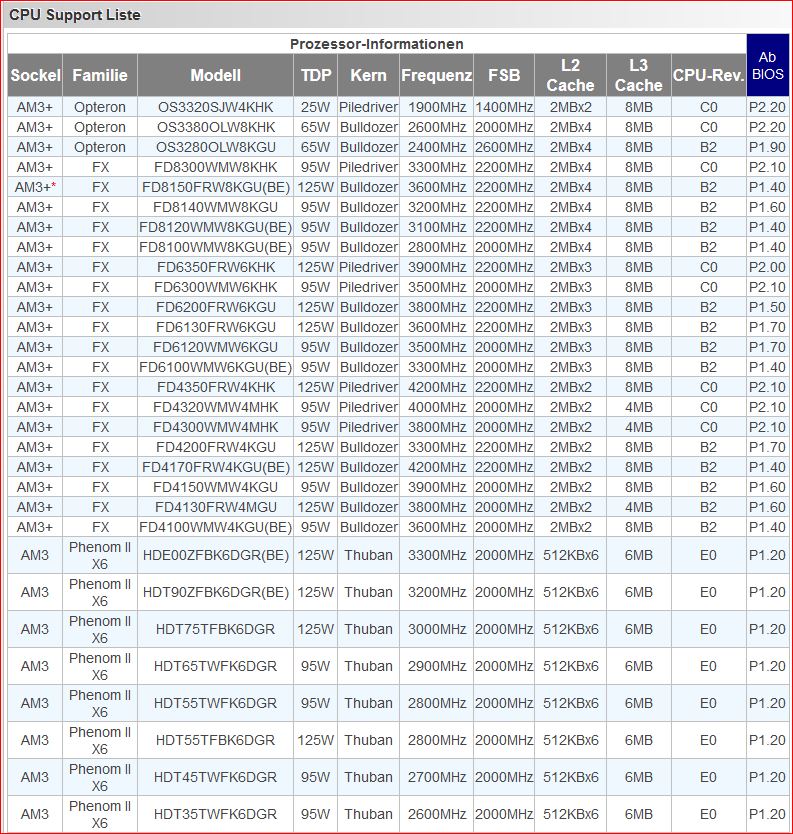Select model FD4130FRW4MGU
This screenshot has width=793, height=834.
pyautogui.click(x=215, y=507)
